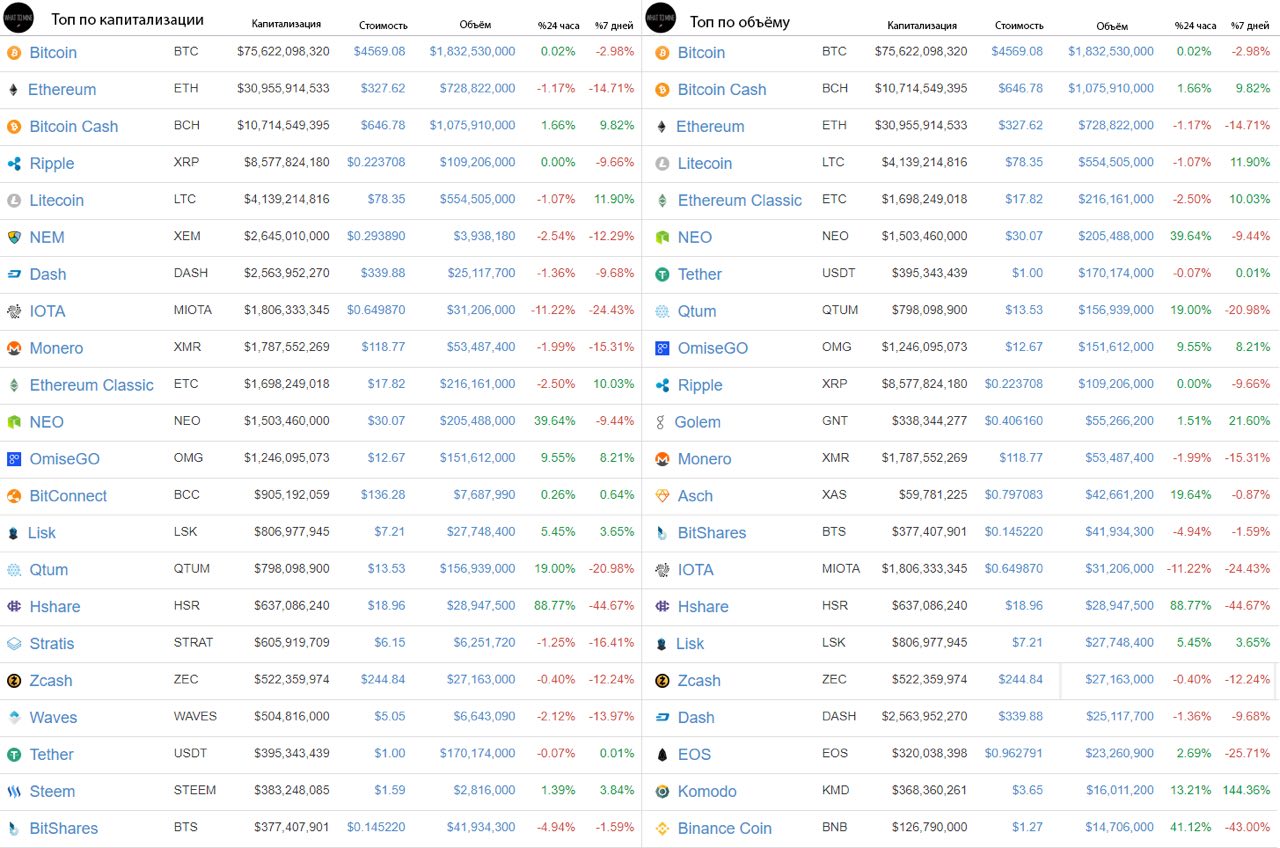
Task: Click the logo beside Топ по объёму
Action: [661, 18]
